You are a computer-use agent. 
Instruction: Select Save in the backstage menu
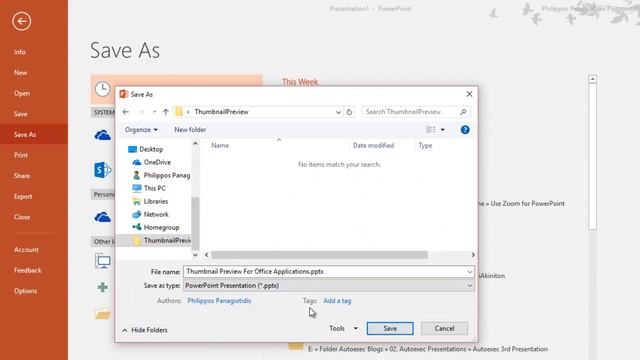20,114
